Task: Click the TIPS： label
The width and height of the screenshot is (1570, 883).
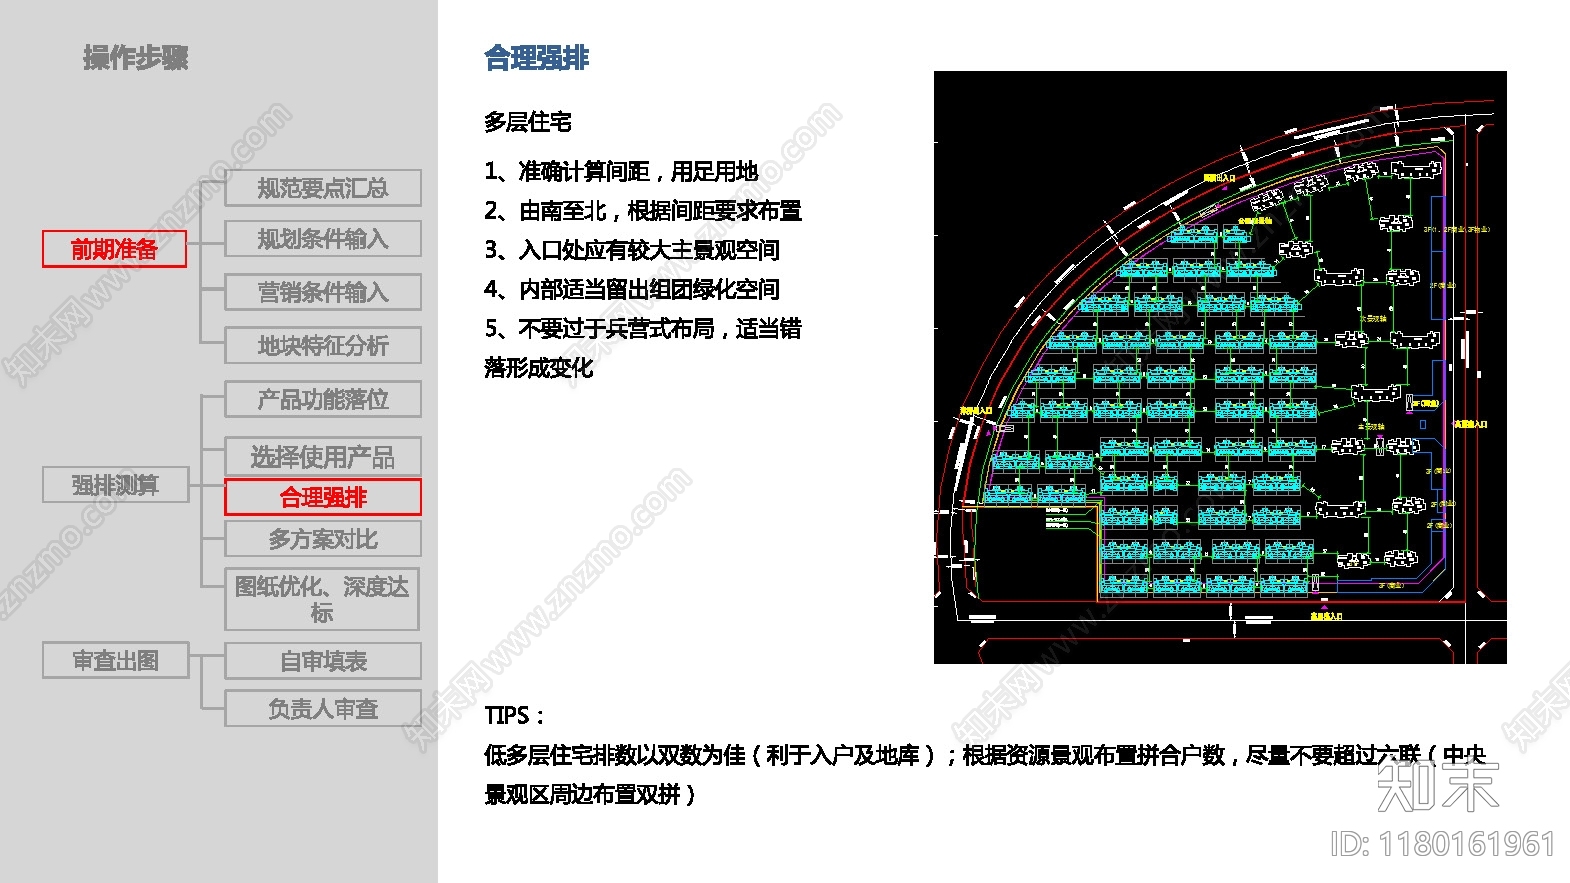Action: pos(515,715)
